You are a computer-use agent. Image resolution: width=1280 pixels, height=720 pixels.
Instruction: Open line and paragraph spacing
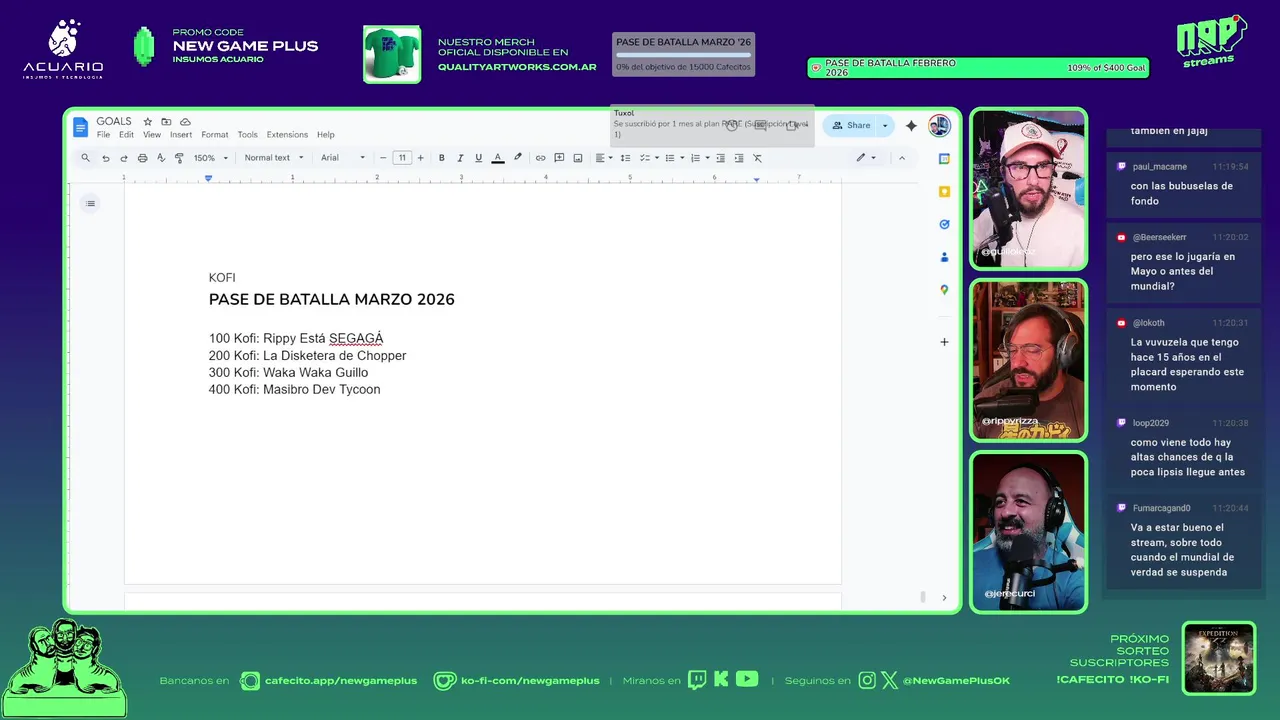click(x=625, y=158)
